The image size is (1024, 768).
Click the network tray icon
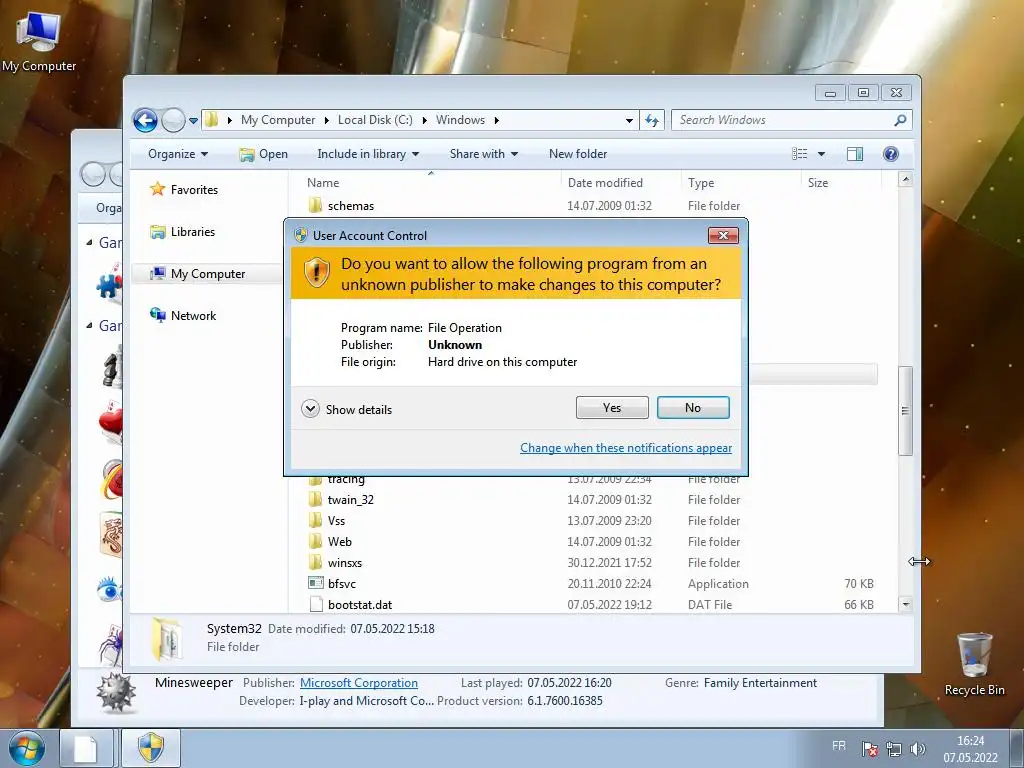point(893,749)
